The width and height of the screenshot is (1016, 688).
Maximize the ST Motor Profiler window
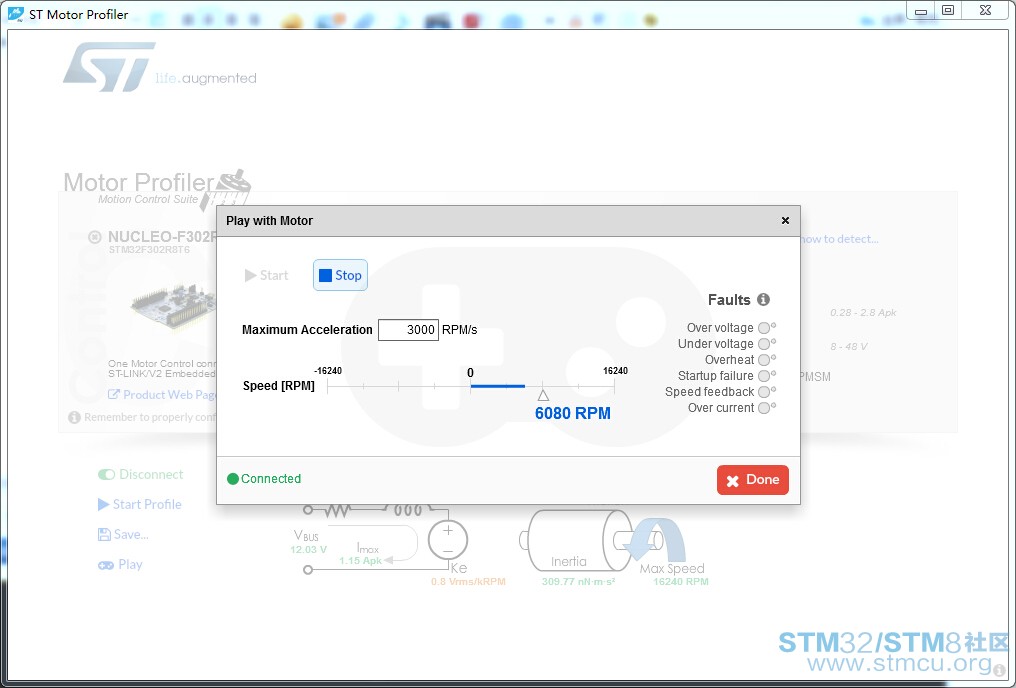pyautogui.click(x=948, y=10)
